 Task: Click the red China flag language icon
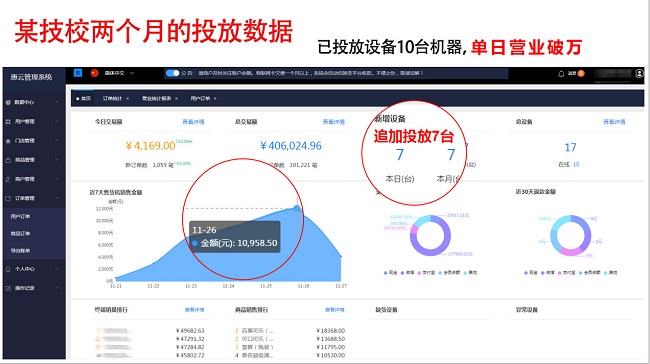(x=94, y=73)
